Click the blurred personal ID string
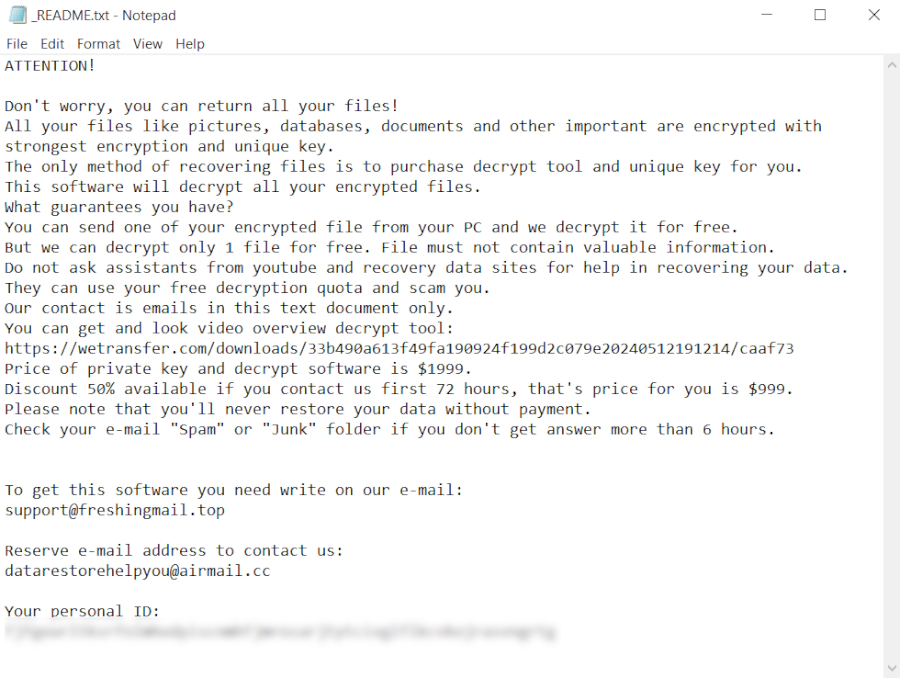This screenshot has height=678, width=900. coord(280,632)
